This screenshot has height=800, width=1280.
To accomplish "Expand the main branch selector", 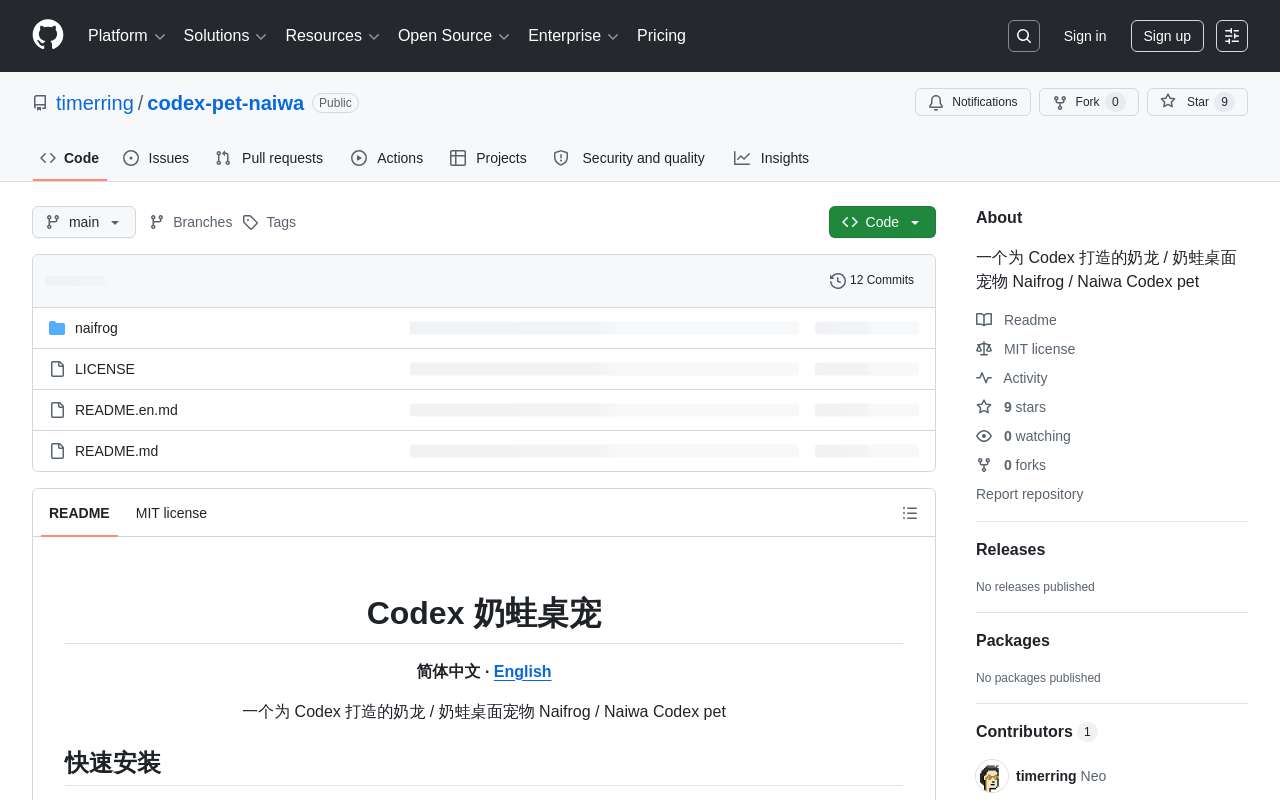I will 84,222.
